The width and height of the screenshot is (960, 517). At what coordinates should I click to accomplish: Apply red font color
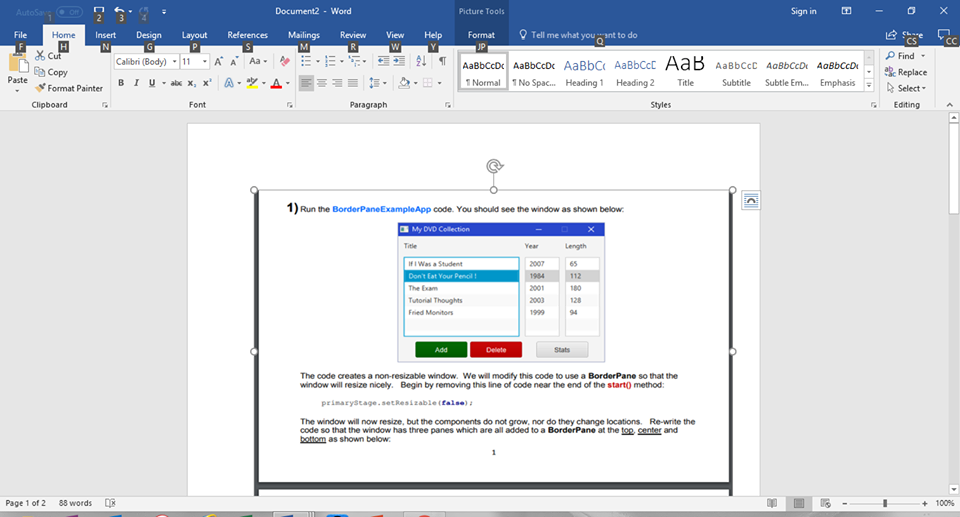276,83
